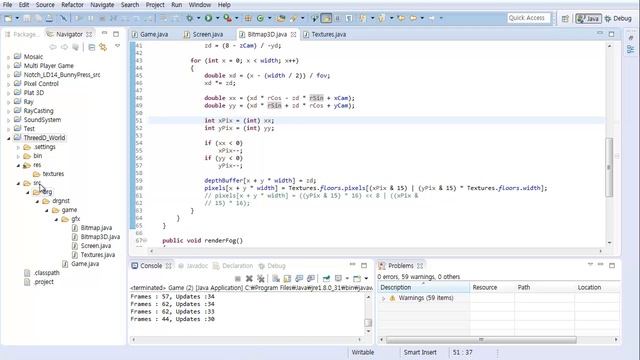
Task: Select the Game.java editor tab
Action: tap(150, 34)
